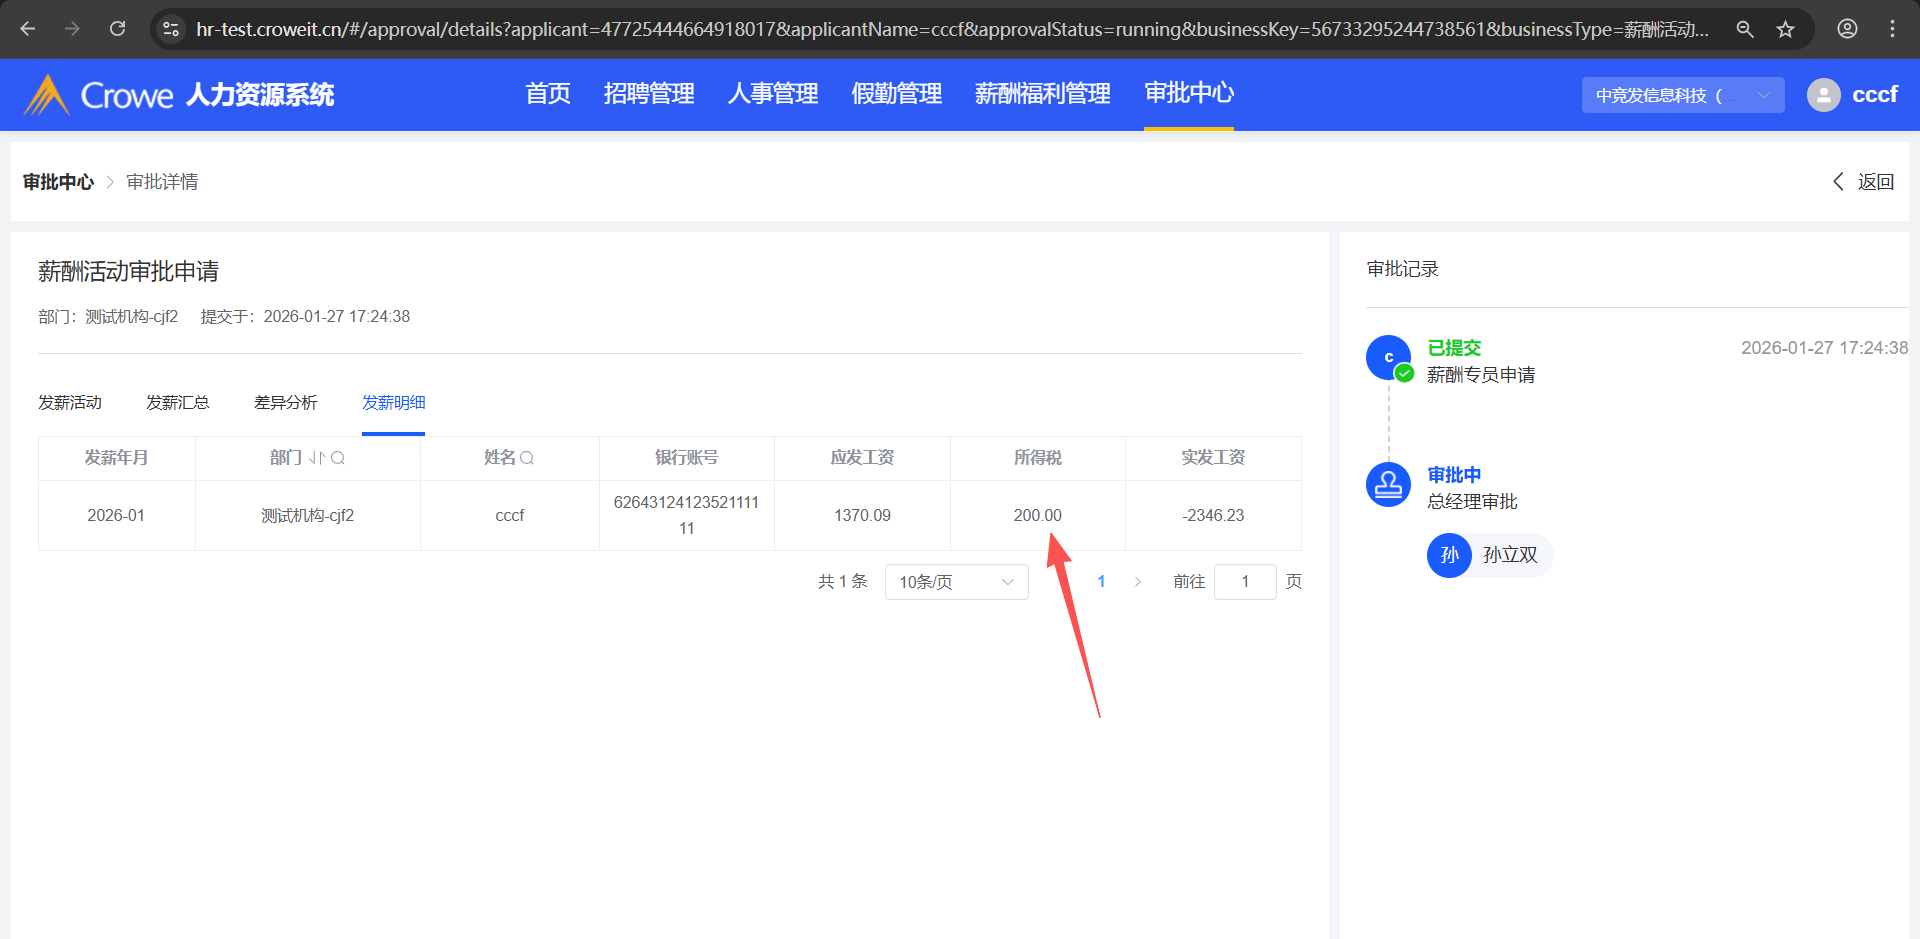Click the department column search icon
Image resolution: width=1920 pixels, height=939 pixels.
click(338, 458)
